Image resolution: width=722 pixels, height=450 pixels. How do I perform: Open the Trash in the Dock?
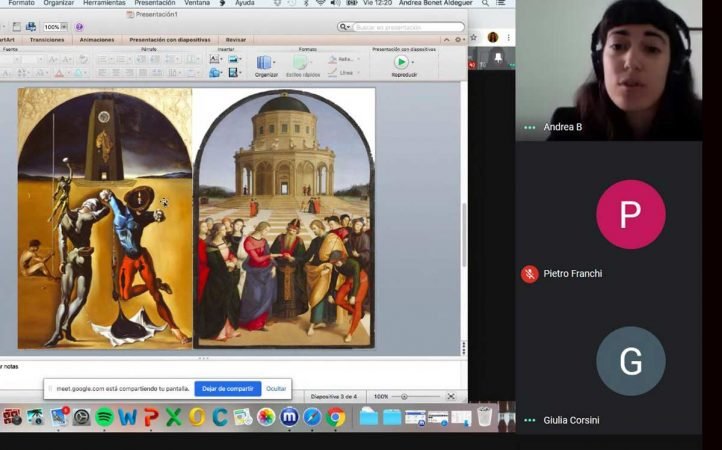coord(484,416)
